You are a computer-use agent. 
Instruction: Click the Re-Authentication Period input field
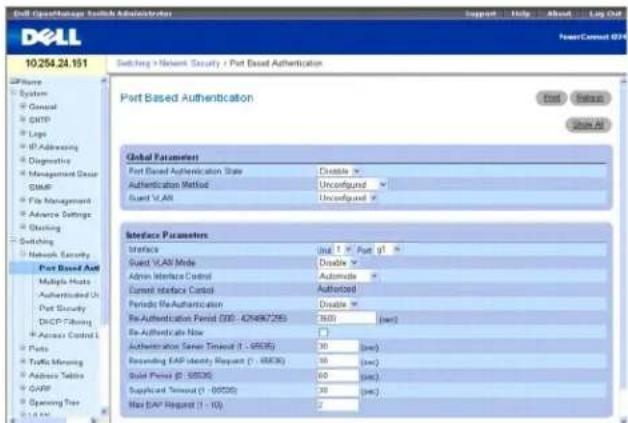click(x=346, y=318)
